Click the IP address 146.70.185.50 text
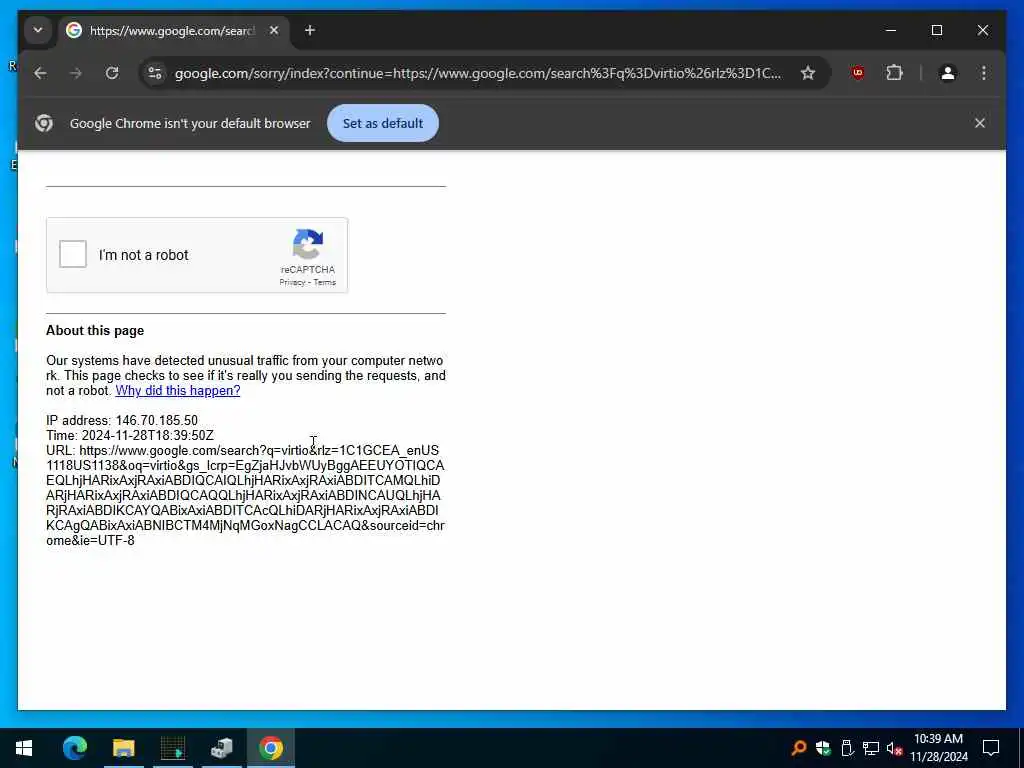 121,421
